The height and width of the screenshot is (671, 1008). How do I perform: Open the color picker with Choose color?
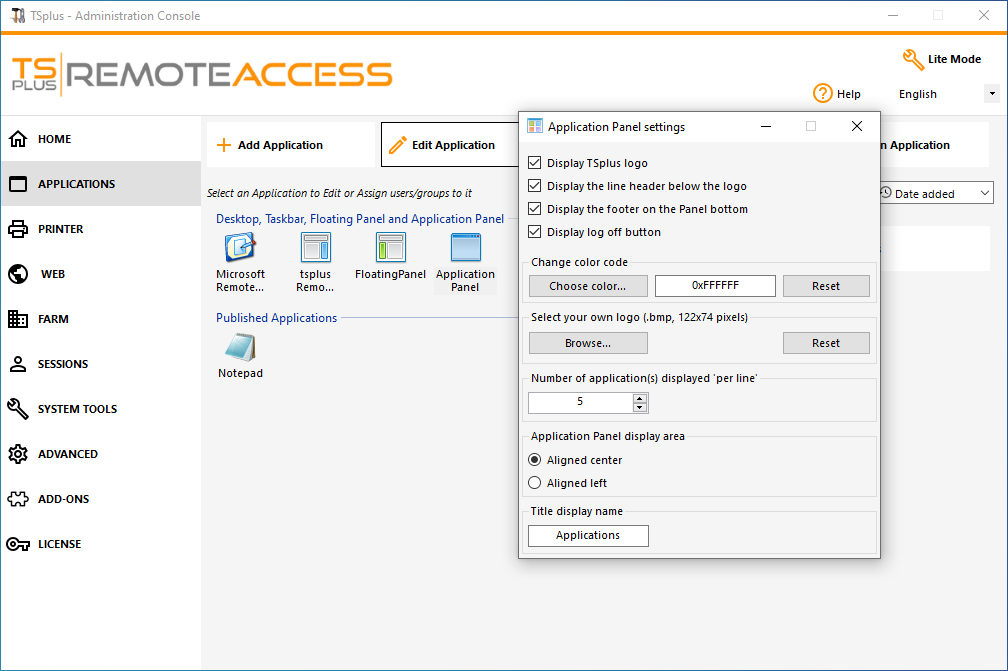[x=587, y=285]
